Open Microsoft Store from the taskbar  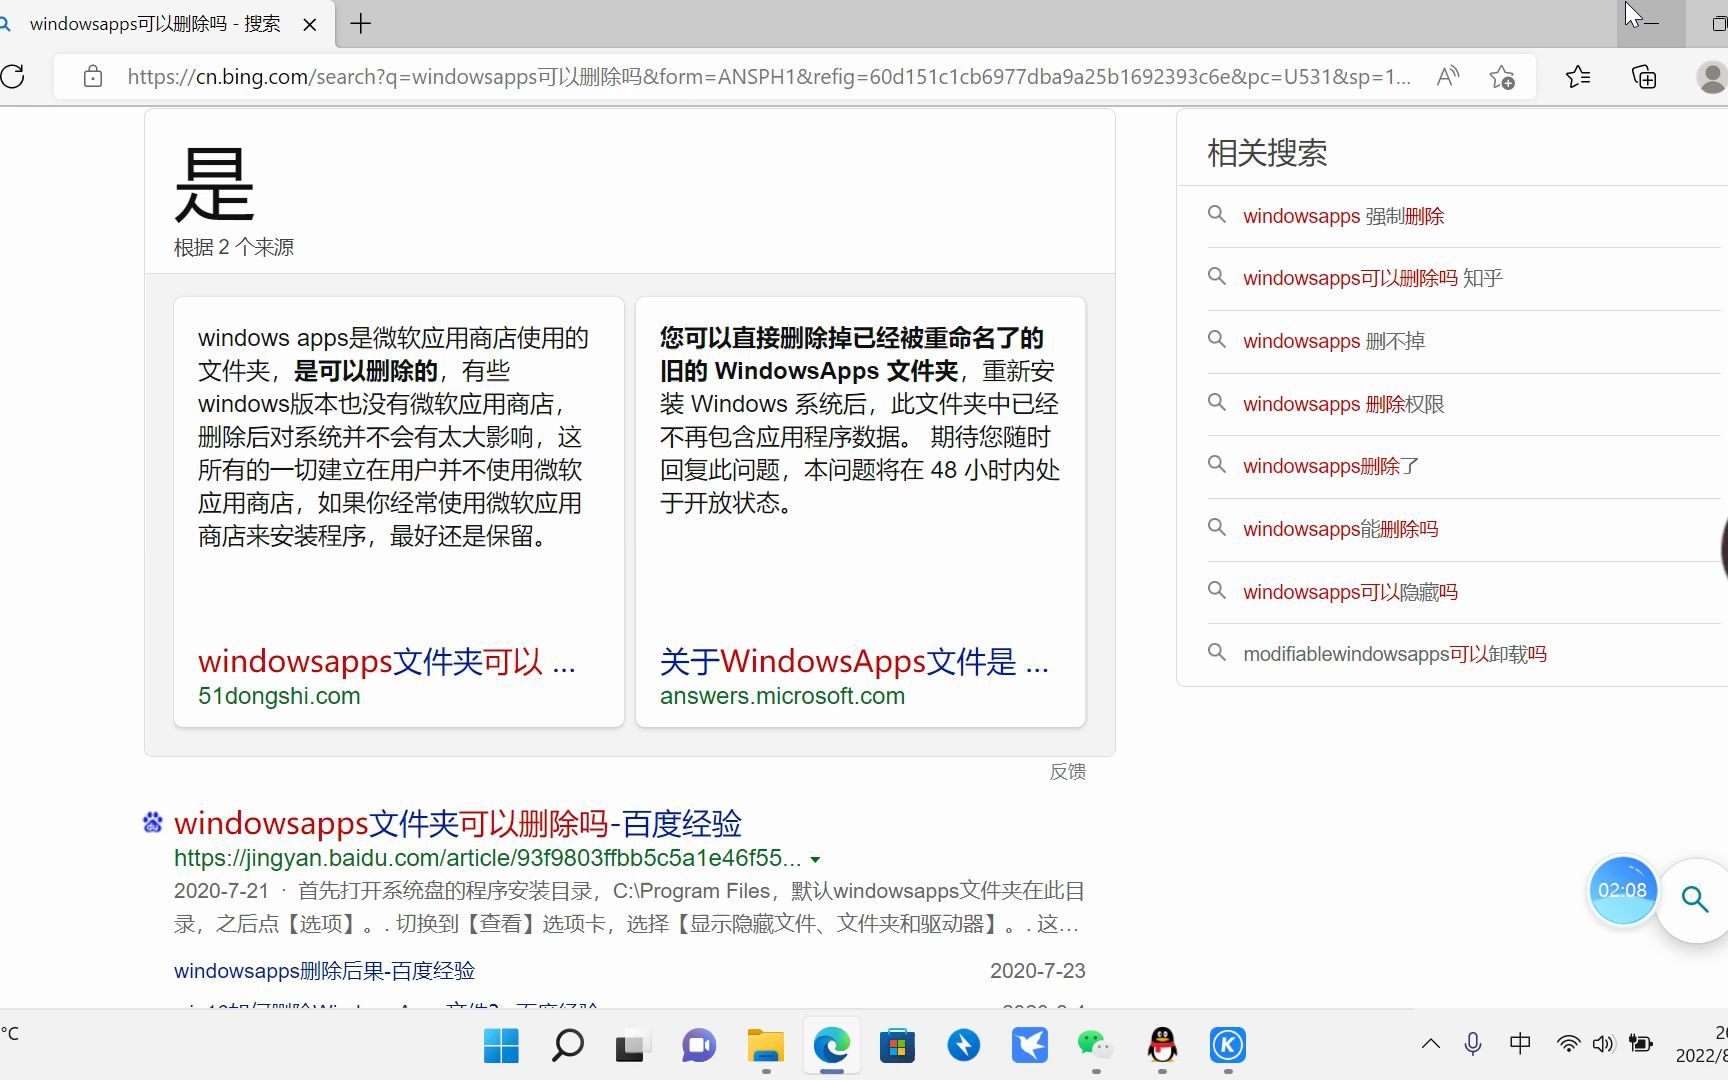tap(897, 1046)
